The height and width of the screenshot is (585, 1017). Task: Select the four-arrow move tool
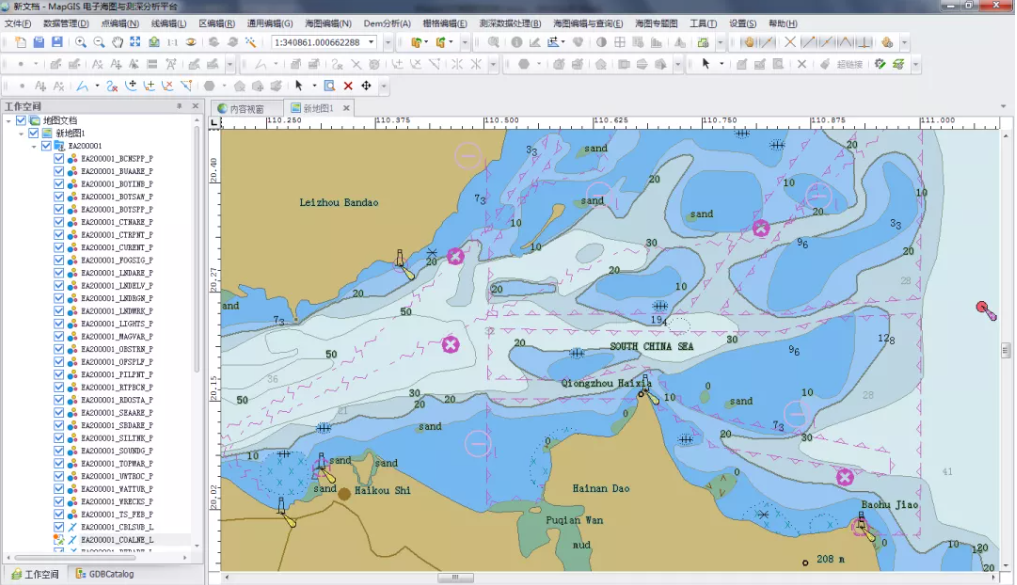point(366,86)
